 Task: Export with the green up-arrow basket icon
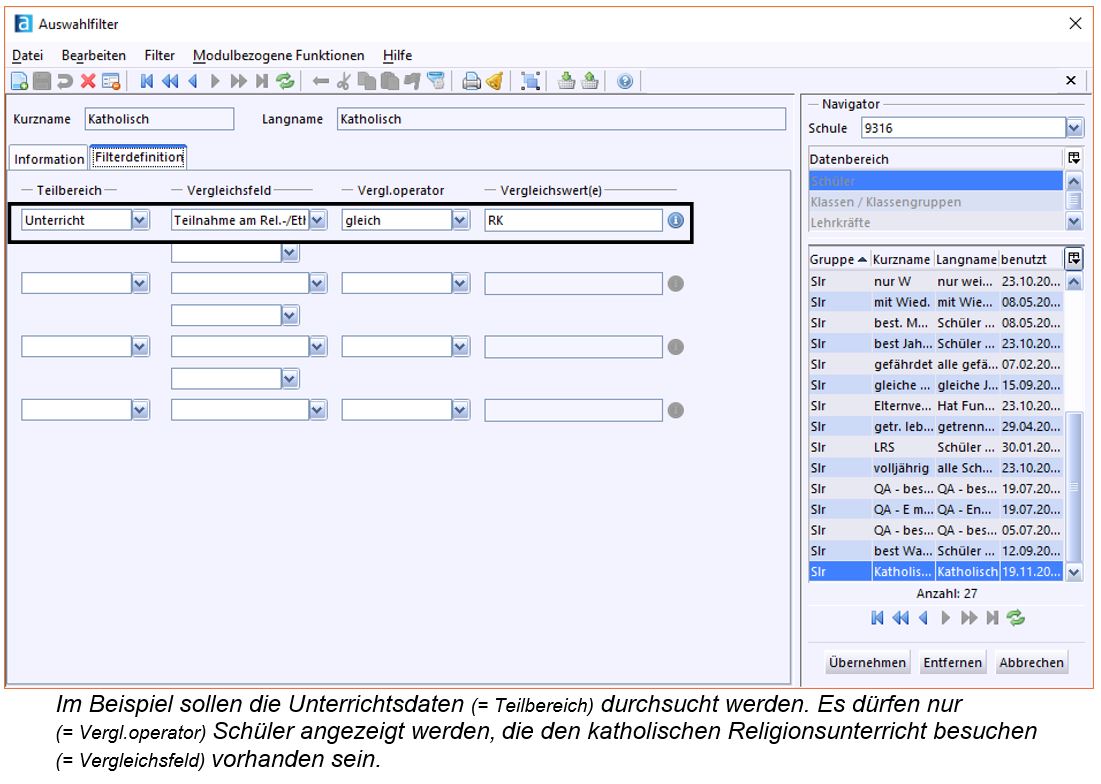(590, 81)
